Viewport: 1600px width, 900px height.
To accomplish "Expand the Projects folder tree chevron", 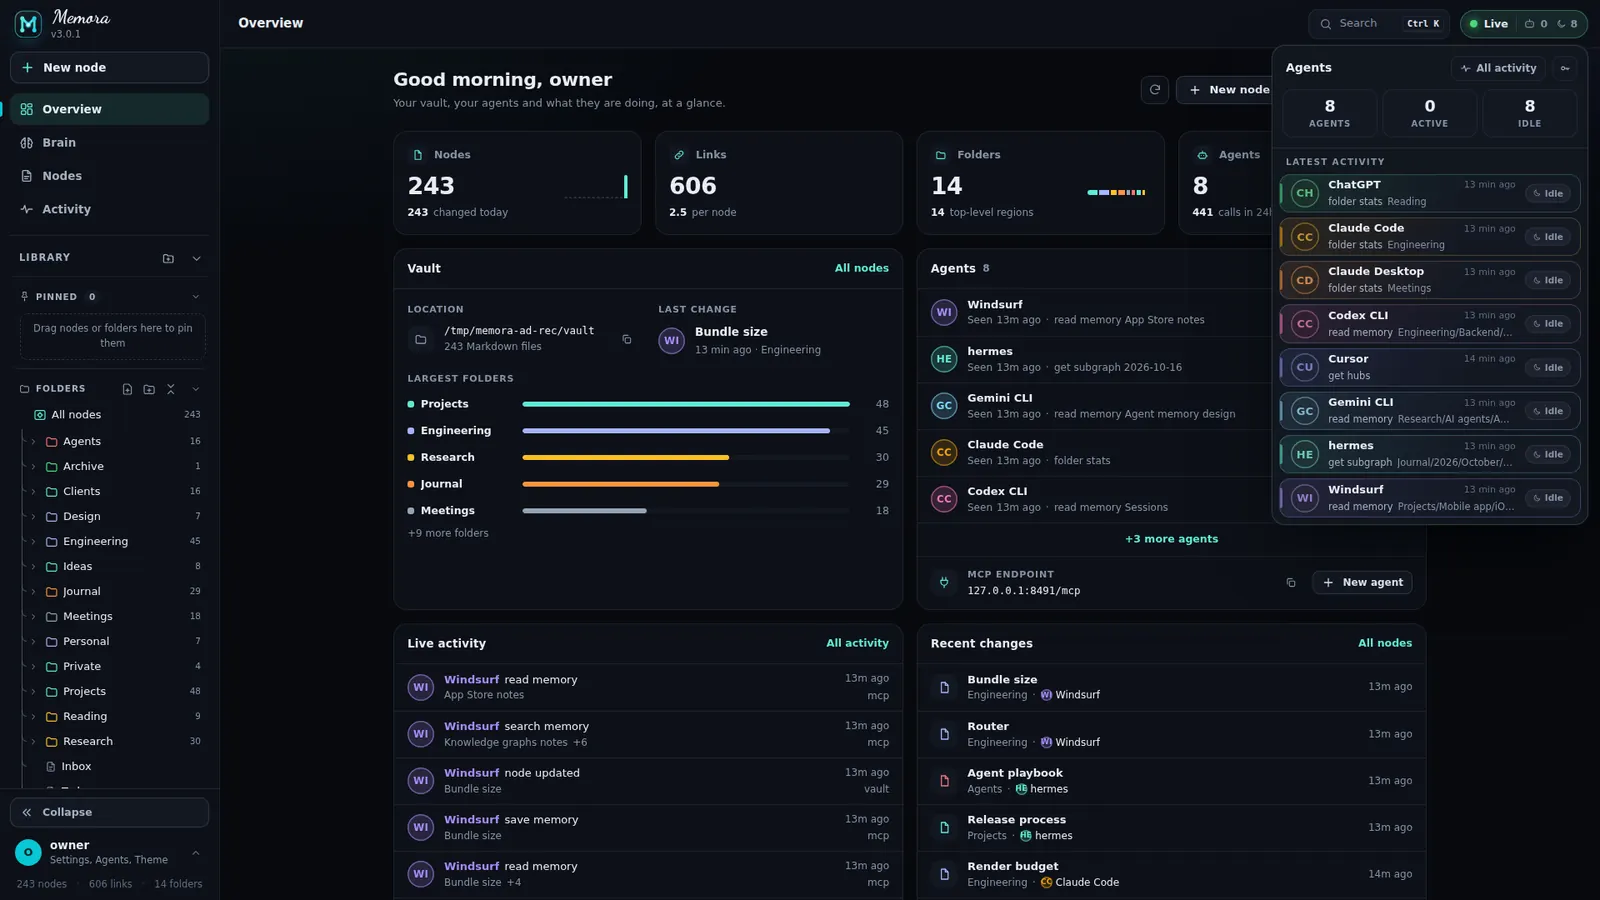I will (33, 691).
